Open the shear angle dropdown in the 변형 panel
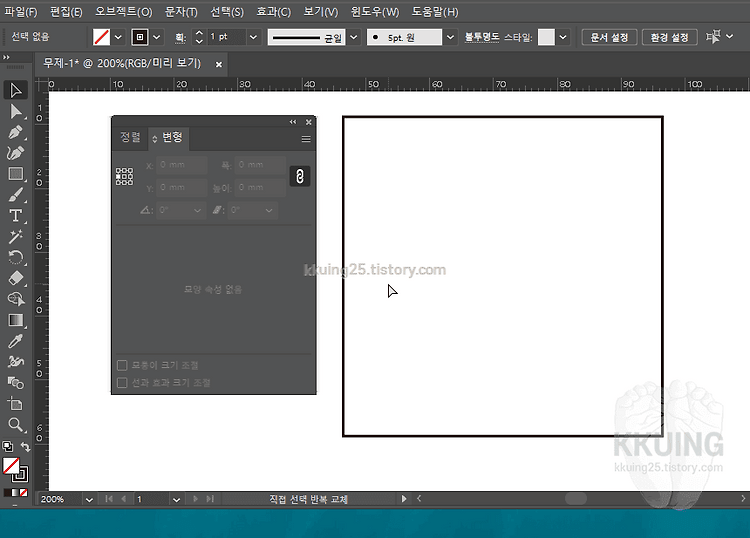The image size is (750, 538). click(x=269, y=210)
